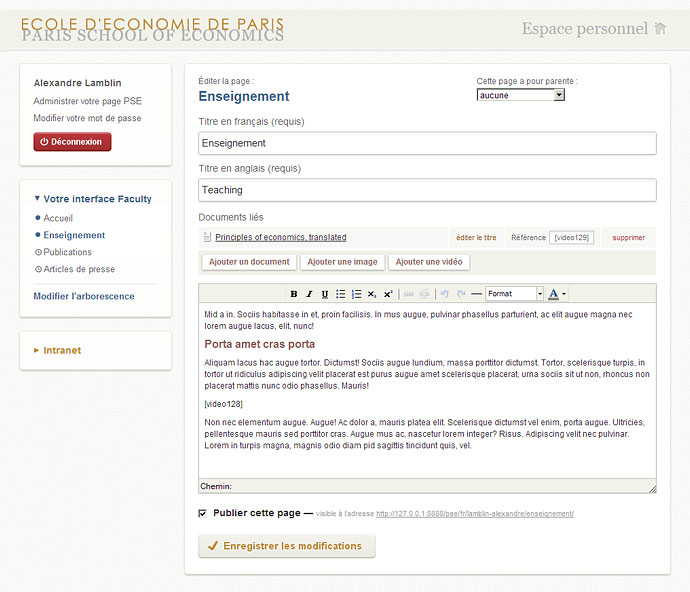The width and height of the screenshot is (690, 592).
Task: Open Accueil in the Faculty menu
Action: pyautogui.click(x=58, y=218)
